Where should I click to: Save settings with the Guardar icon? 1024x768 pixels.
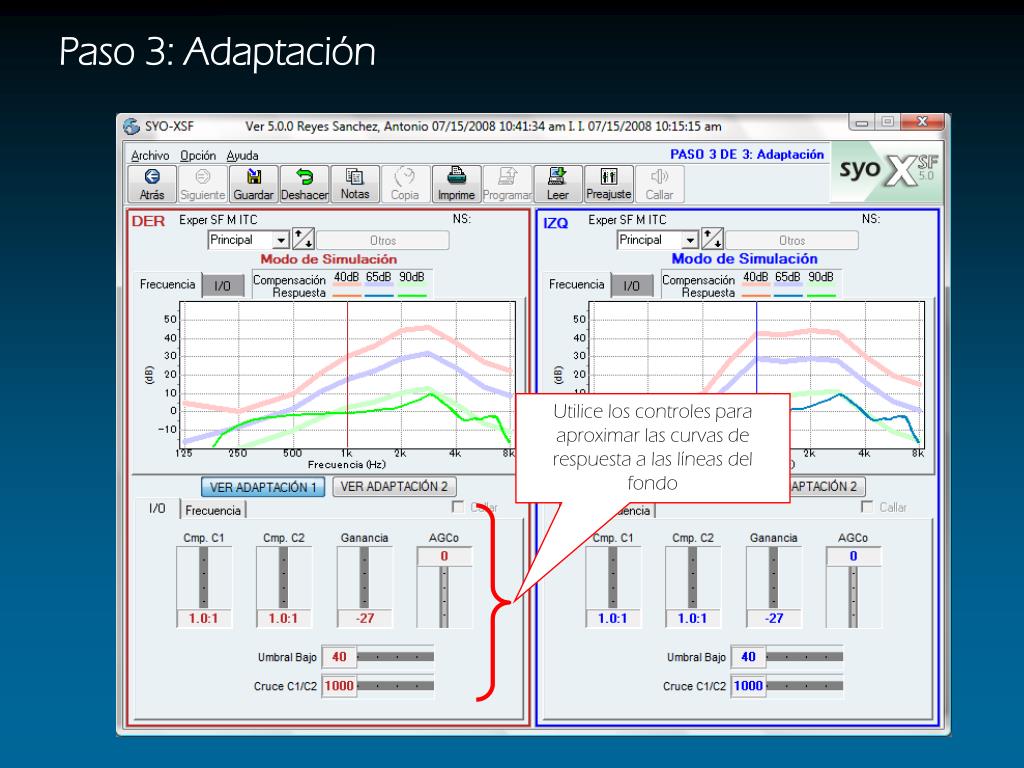tap(253, 184)
